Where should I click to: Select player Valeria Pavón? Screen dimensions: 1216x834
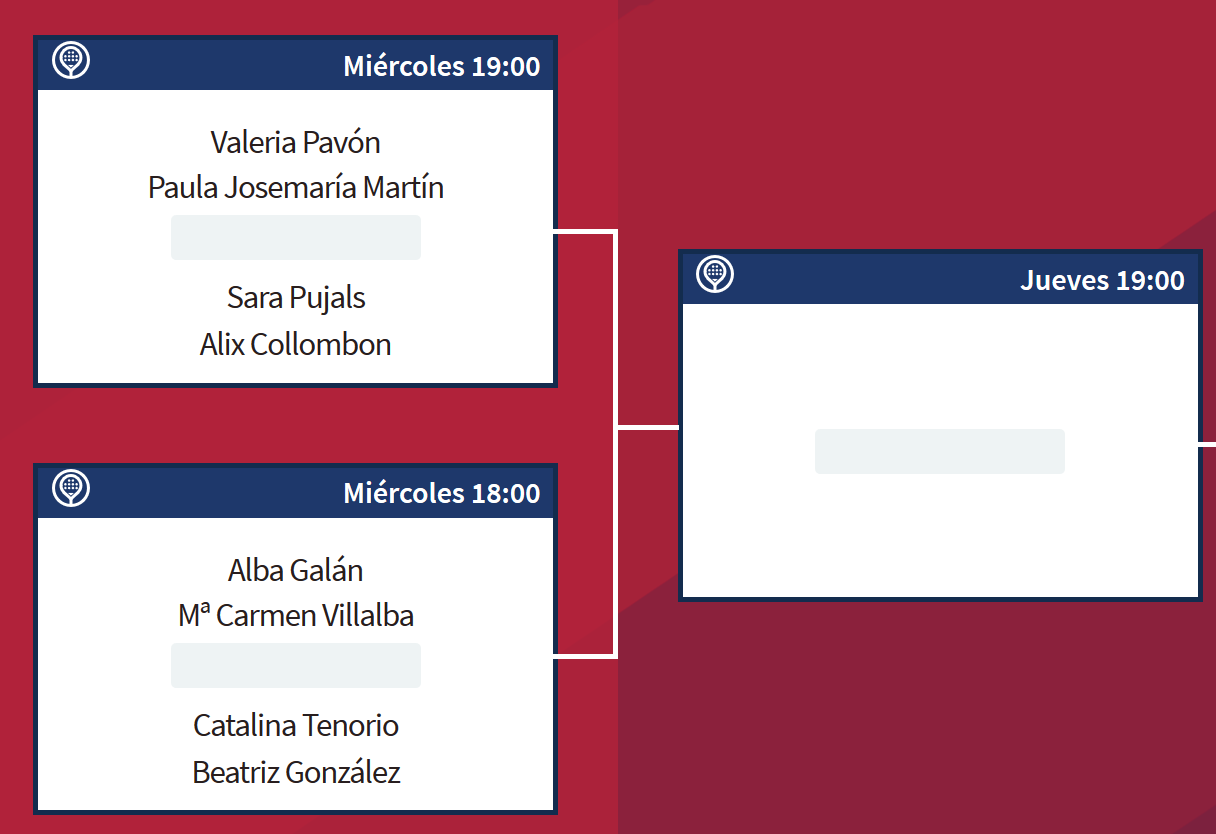(x=296, y=142)
